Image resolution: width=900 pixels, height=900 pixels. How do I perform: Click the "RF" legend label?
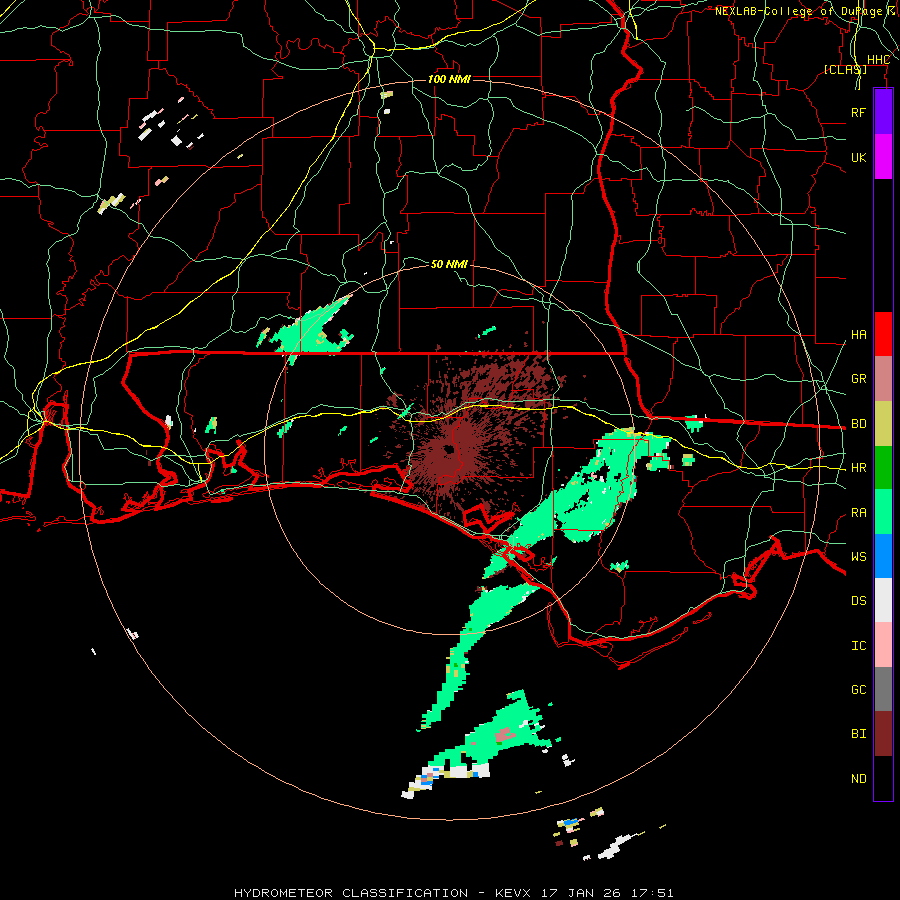coord(858,112)
